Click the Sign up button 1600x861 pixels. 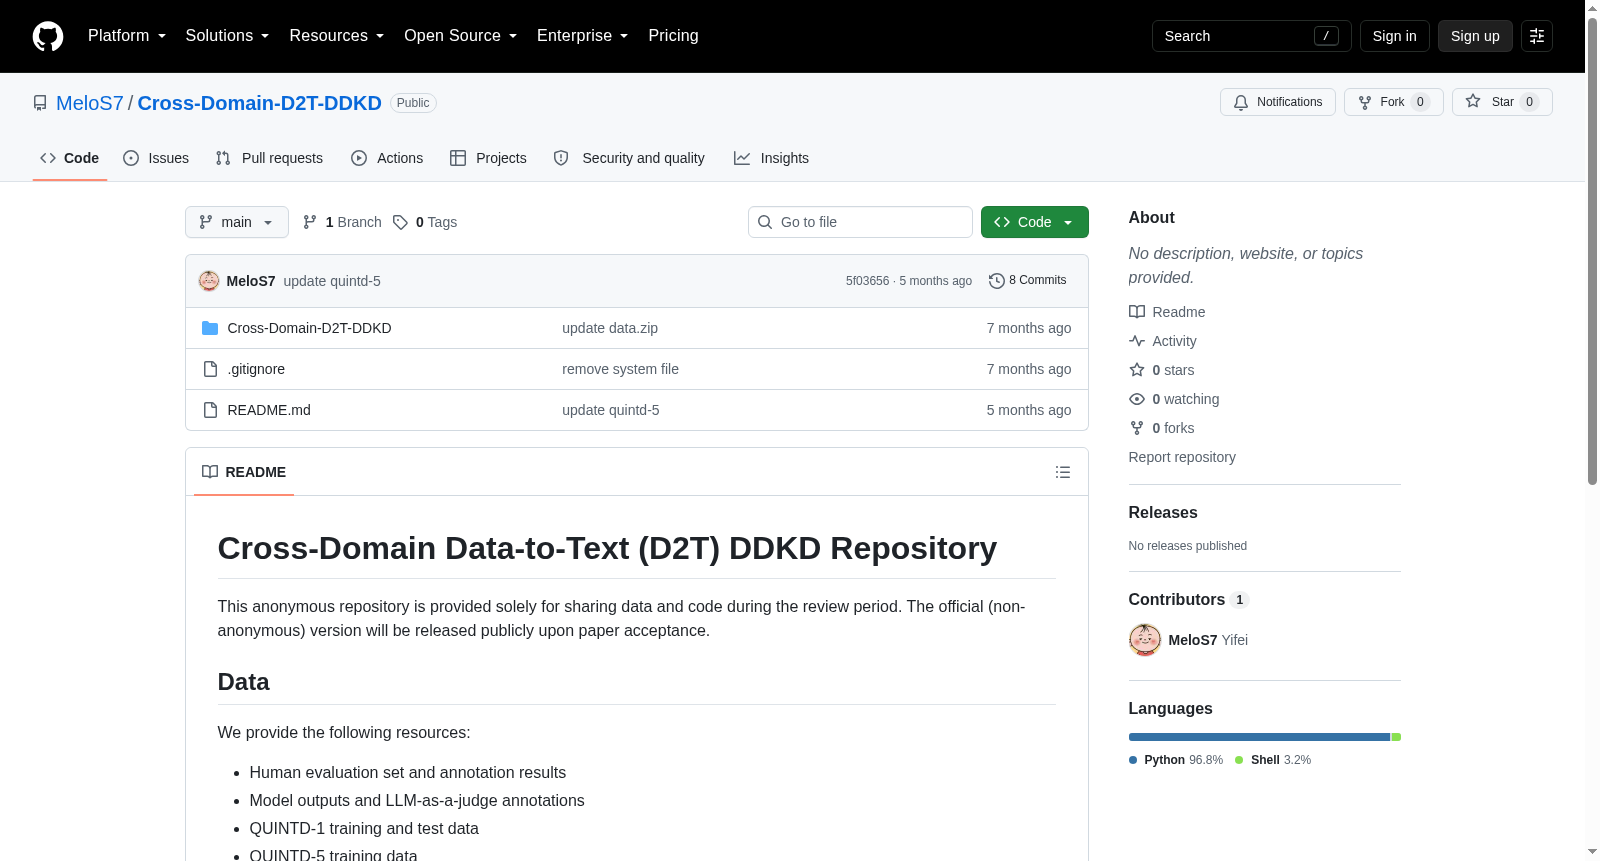pyautogui.click(x=1475, y=36)
